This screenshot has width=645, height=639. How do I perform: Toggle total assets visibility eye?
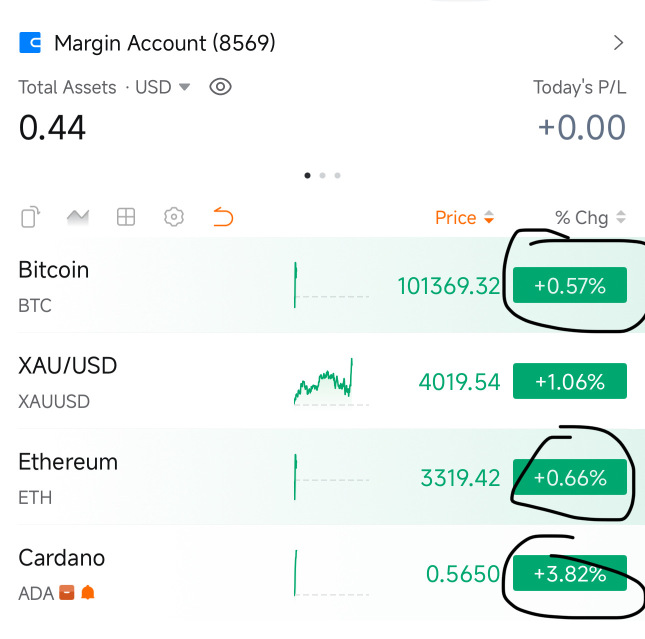tap(220, 87)
